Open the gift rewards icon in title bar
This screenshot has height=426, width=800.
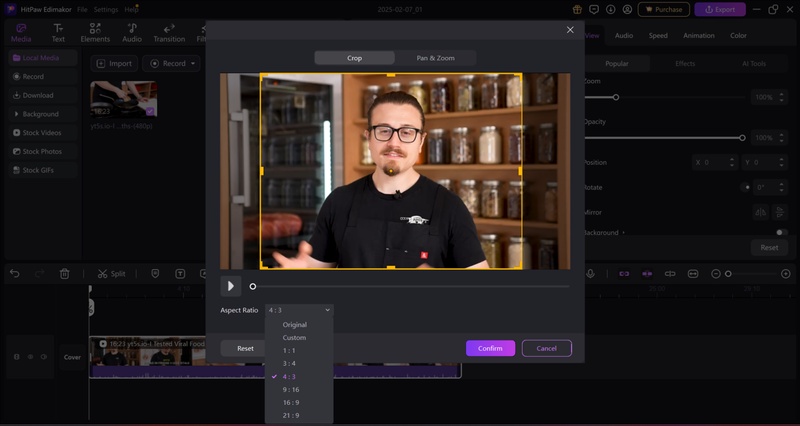[577, 9]
